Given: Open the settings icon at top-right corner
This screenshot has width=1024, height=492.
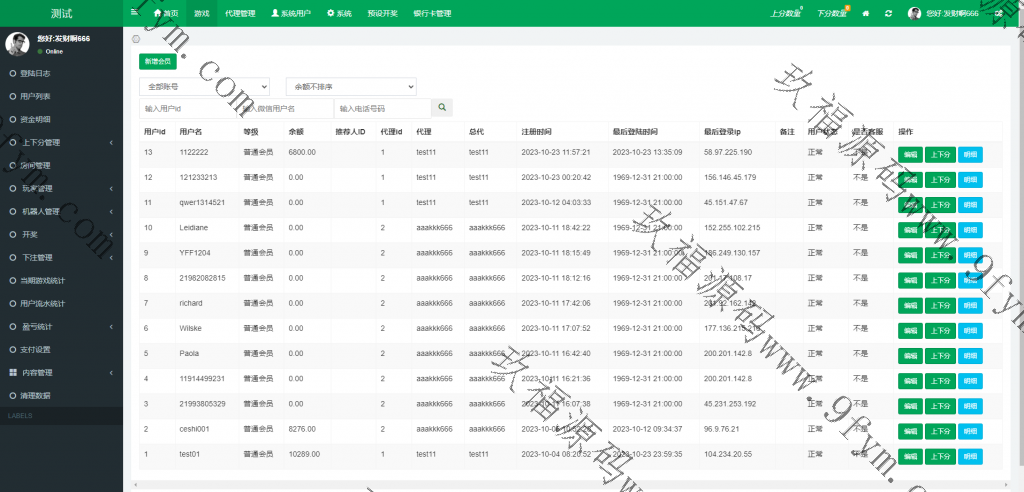Looking at the screenshot, I should [x=1000, y=13].
